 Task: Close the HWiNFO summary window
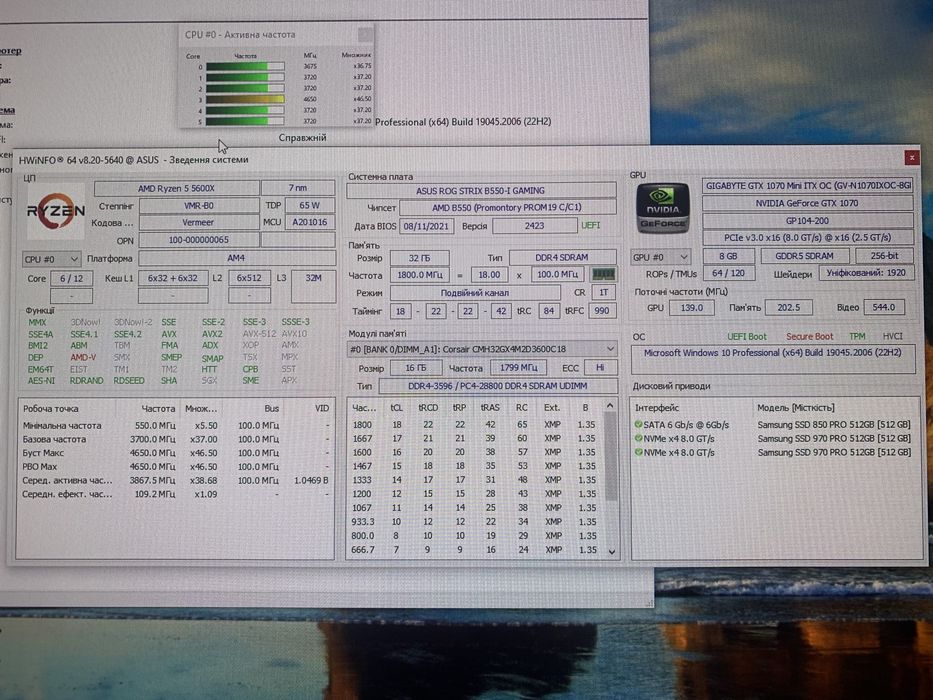coord(911,157)
